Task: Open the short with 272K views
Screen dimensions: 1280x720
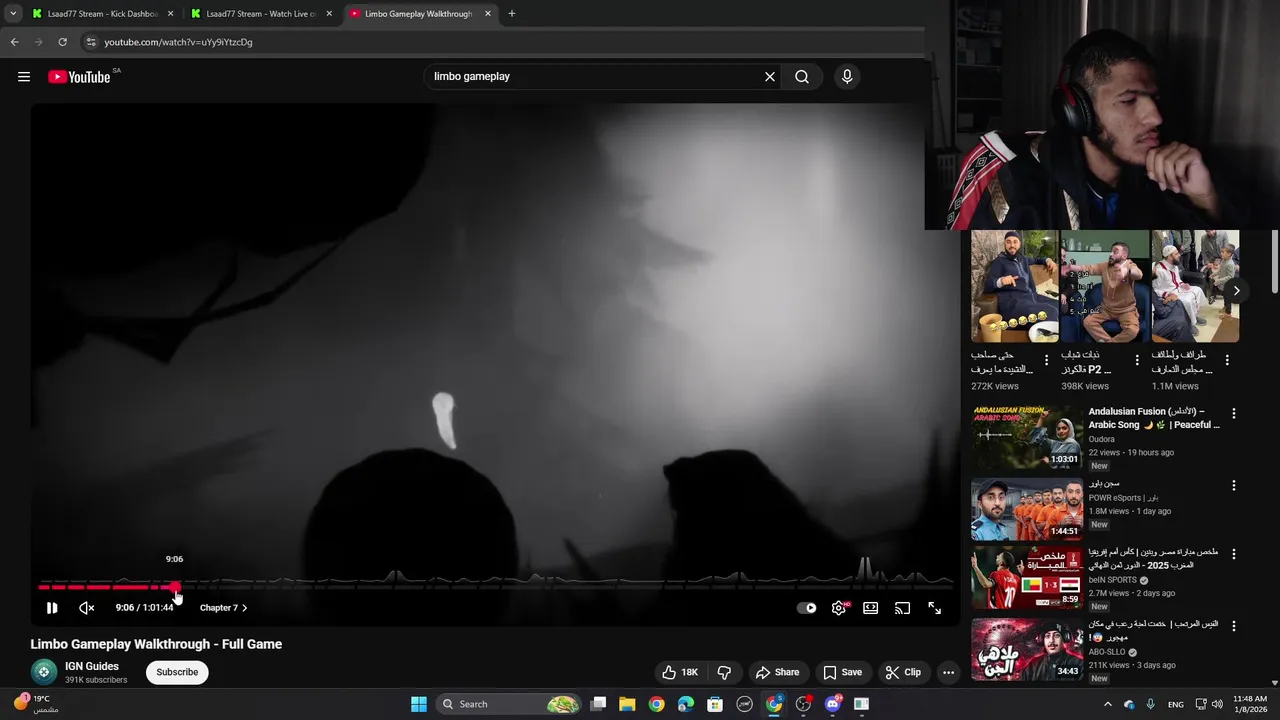Action: [x=1015, y=286]
